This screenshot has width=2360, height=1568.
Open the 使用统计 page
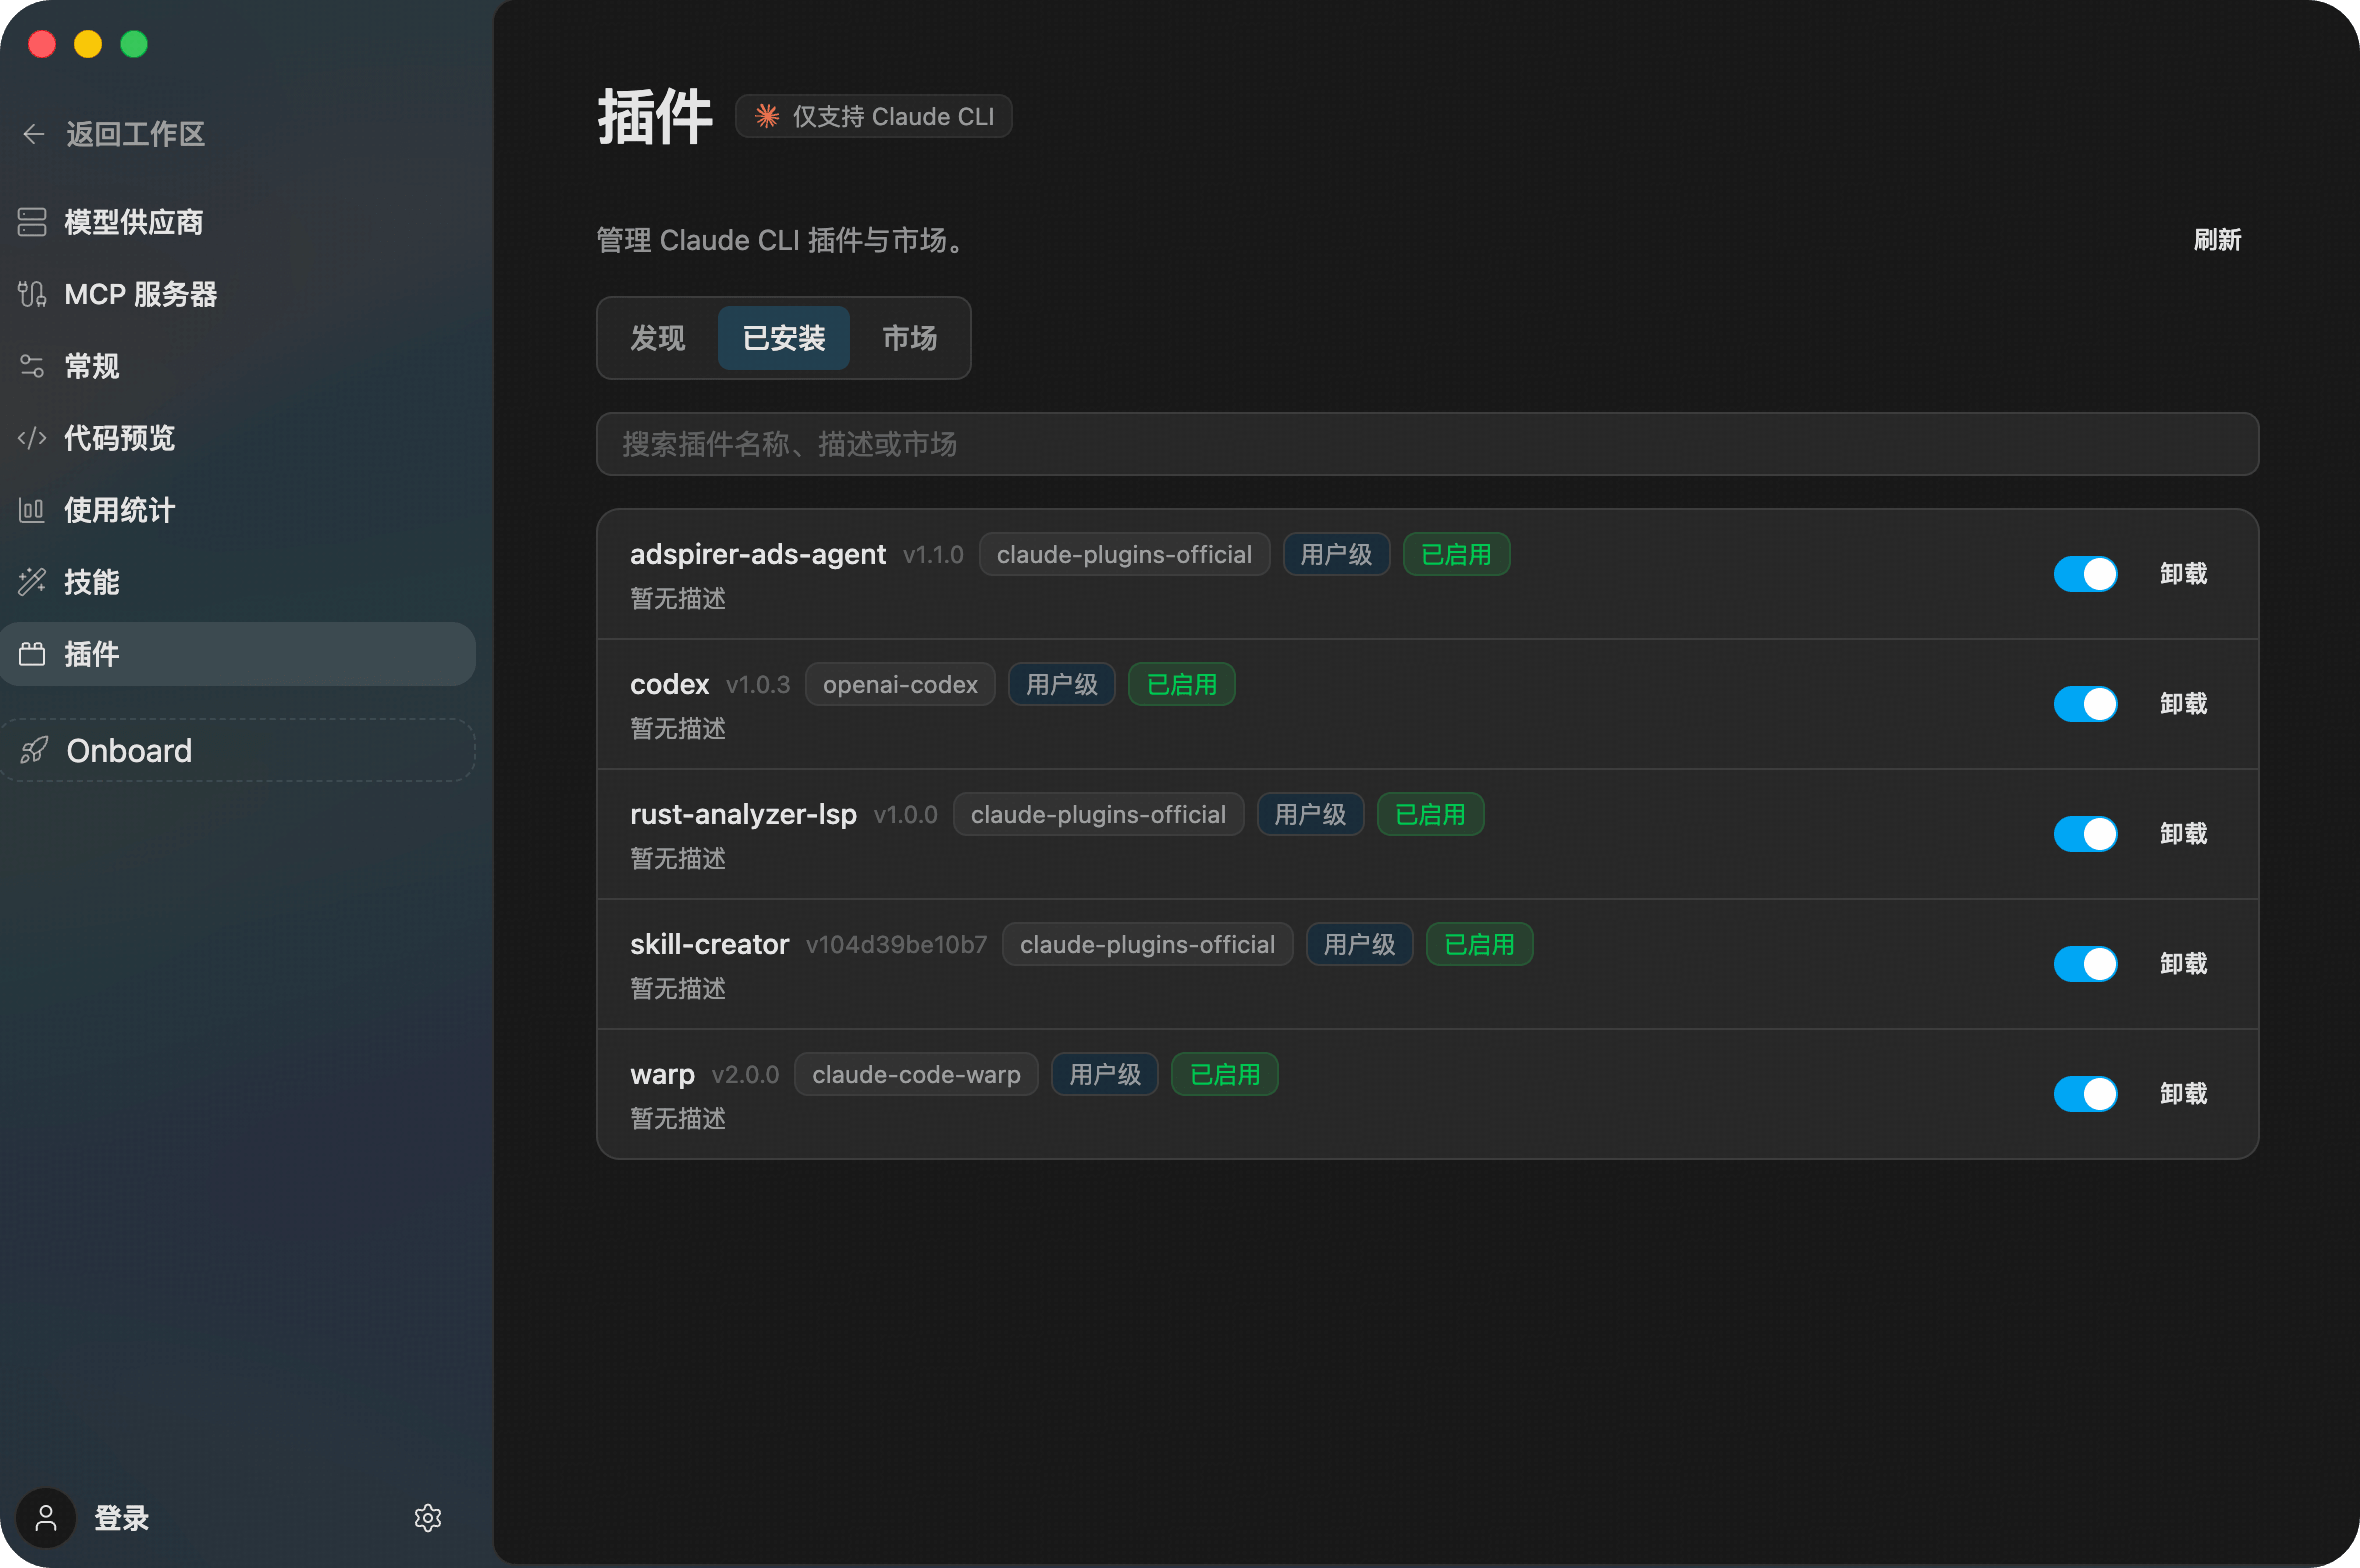119,510
